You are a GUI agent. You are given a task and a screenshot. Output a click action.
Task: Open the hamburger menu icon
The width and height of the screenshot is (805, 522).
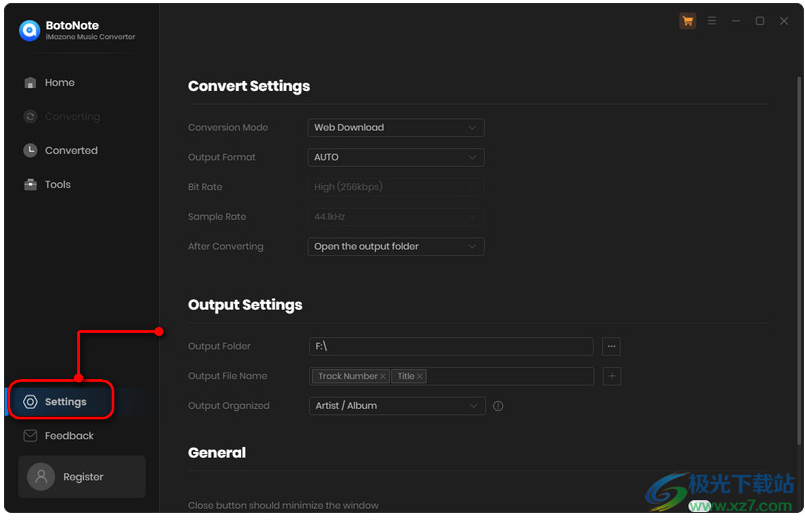click(712, 21)
